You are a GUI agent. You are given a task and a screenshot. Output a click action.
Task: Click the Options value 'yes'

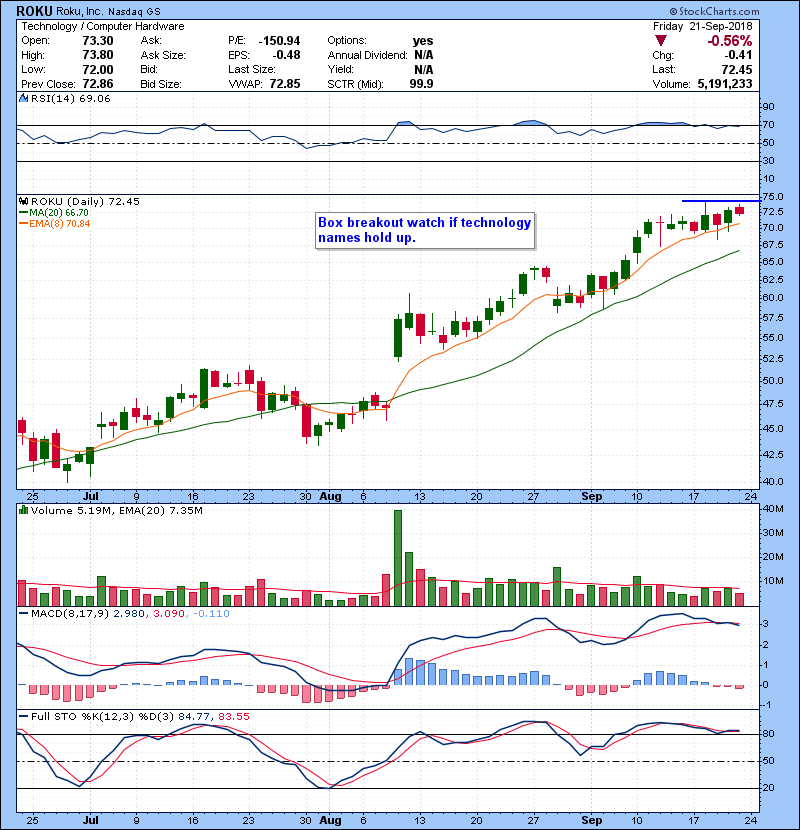423,41
